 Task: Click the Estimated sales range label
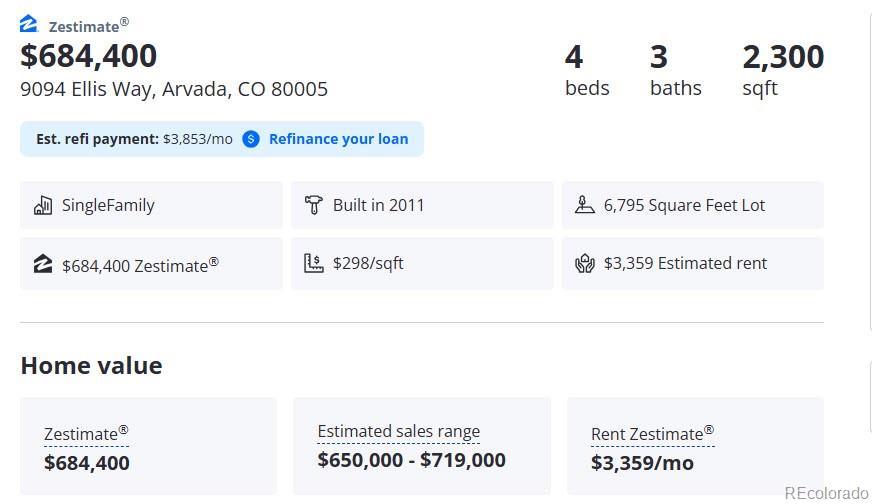click(x=398, y=432)
